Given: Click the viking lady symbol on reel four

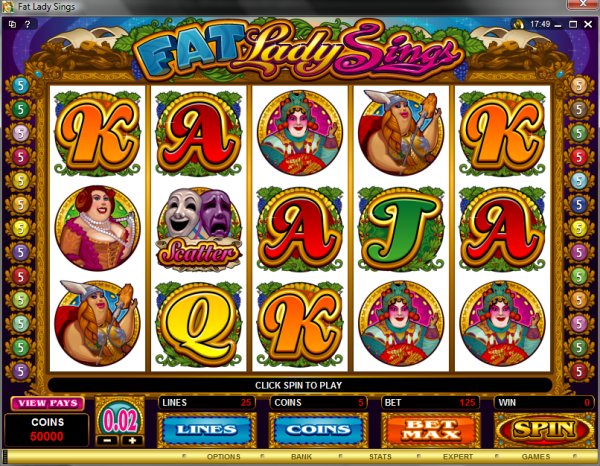Looking at the screenshot, I should click(x=401, y=132).
